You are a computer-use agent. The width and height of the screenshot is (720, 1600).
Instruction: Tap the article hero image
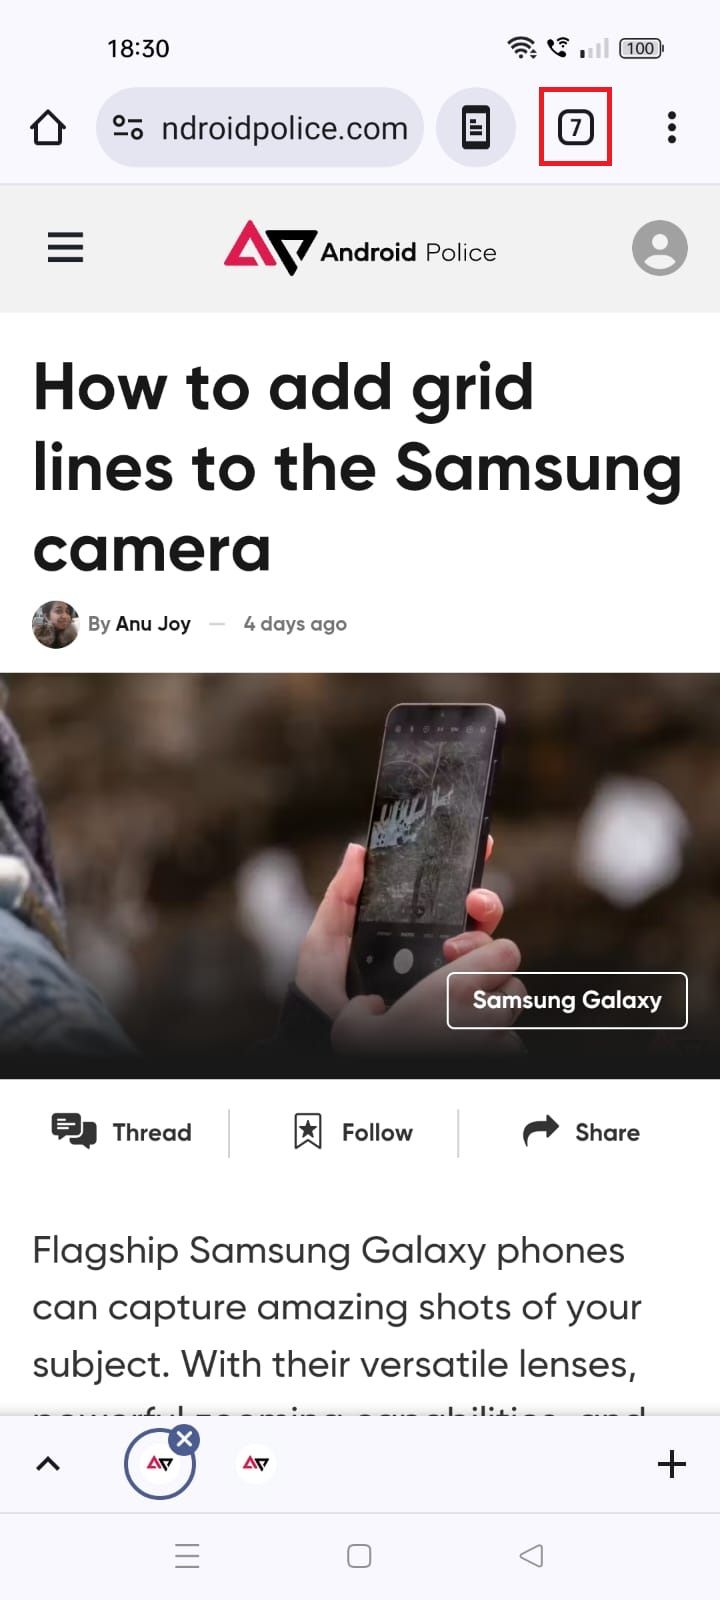point(360,876)
